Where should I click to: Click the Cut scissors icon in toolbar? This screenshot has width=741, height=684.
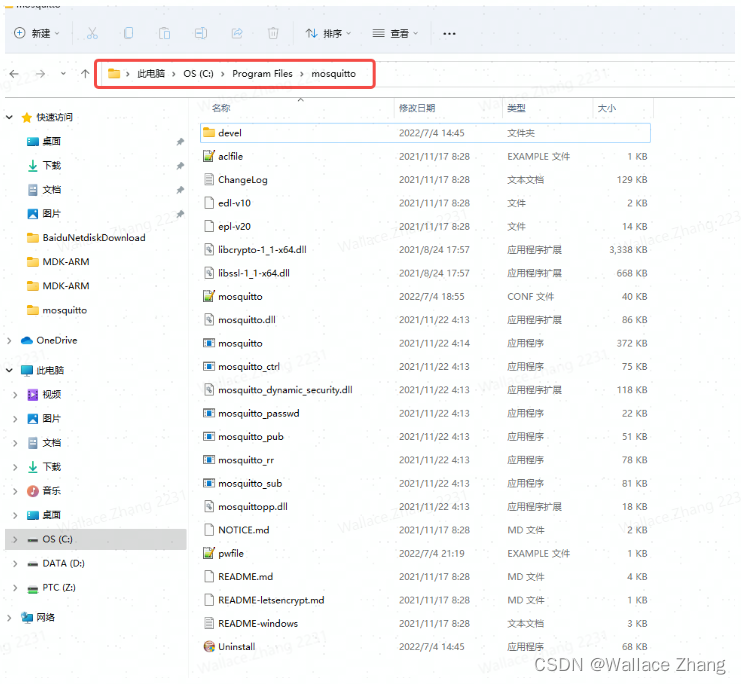92,33
